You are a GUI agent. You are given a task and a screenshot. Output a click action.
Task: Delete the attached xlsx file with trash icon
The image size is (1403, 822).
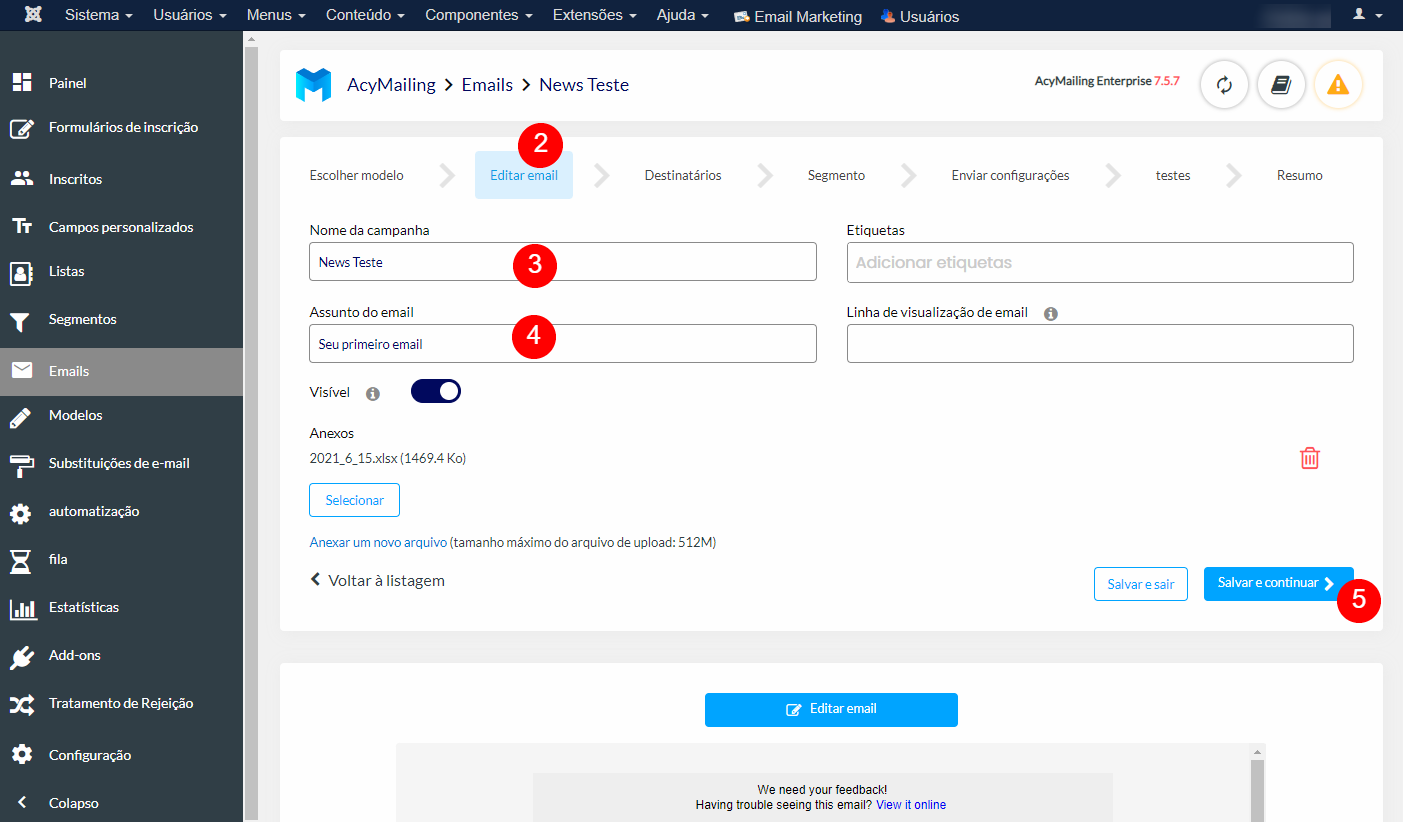pyautogui.click(x=1310, y=458)
